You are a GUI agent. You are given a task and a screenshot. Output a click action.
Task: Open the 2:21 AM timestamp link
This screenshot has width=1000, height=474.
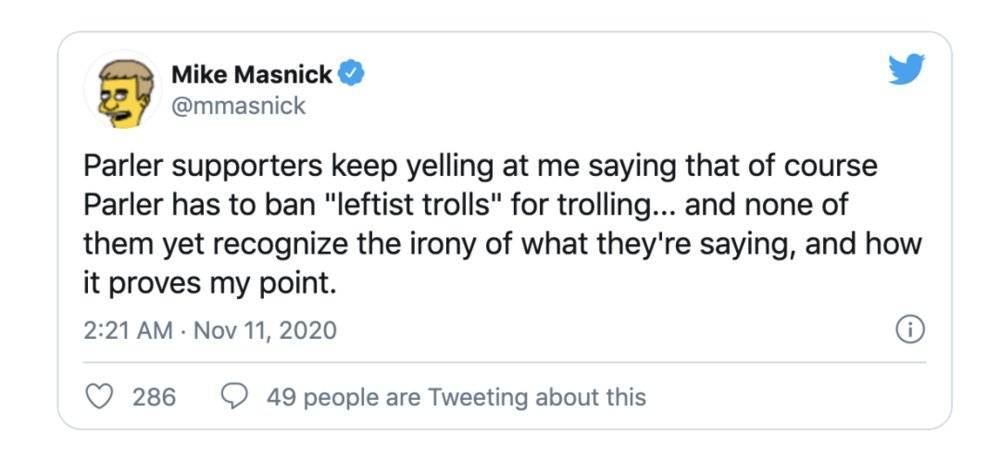coord(128,330)
